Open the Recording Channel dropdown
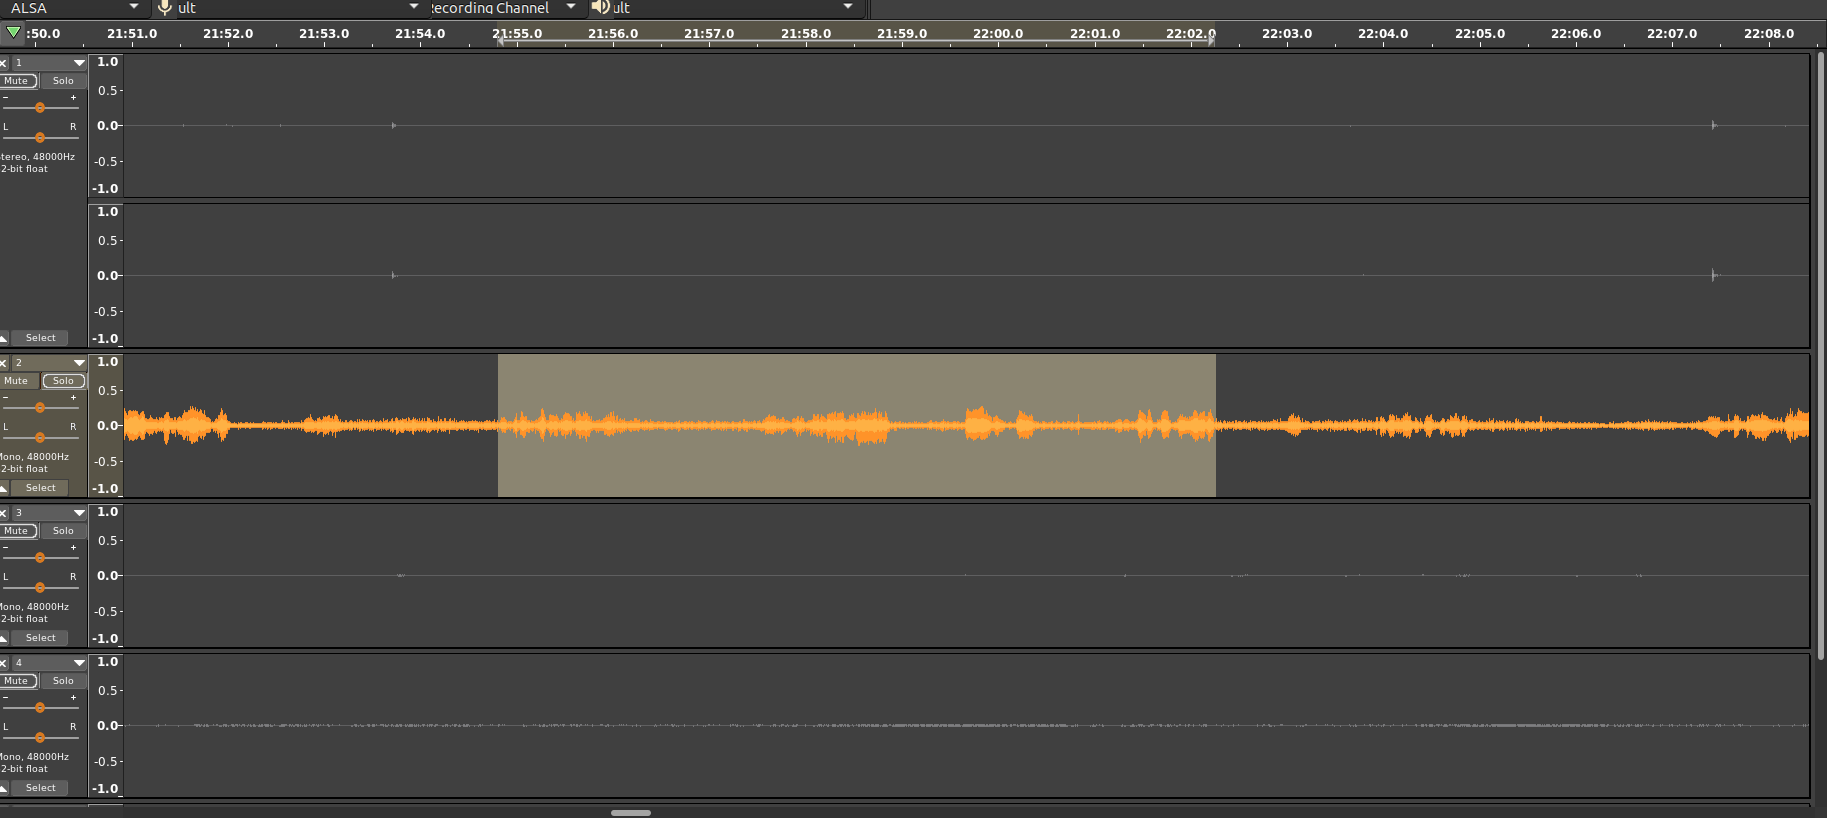The height and width of the screenshot is (818, 1827). coord(505,8)
